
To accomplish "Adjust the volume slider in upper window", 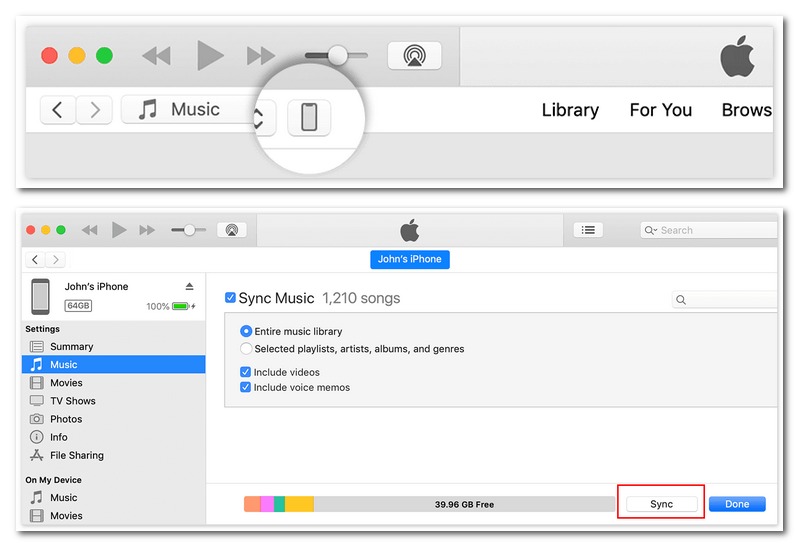I will click(336, 55).
